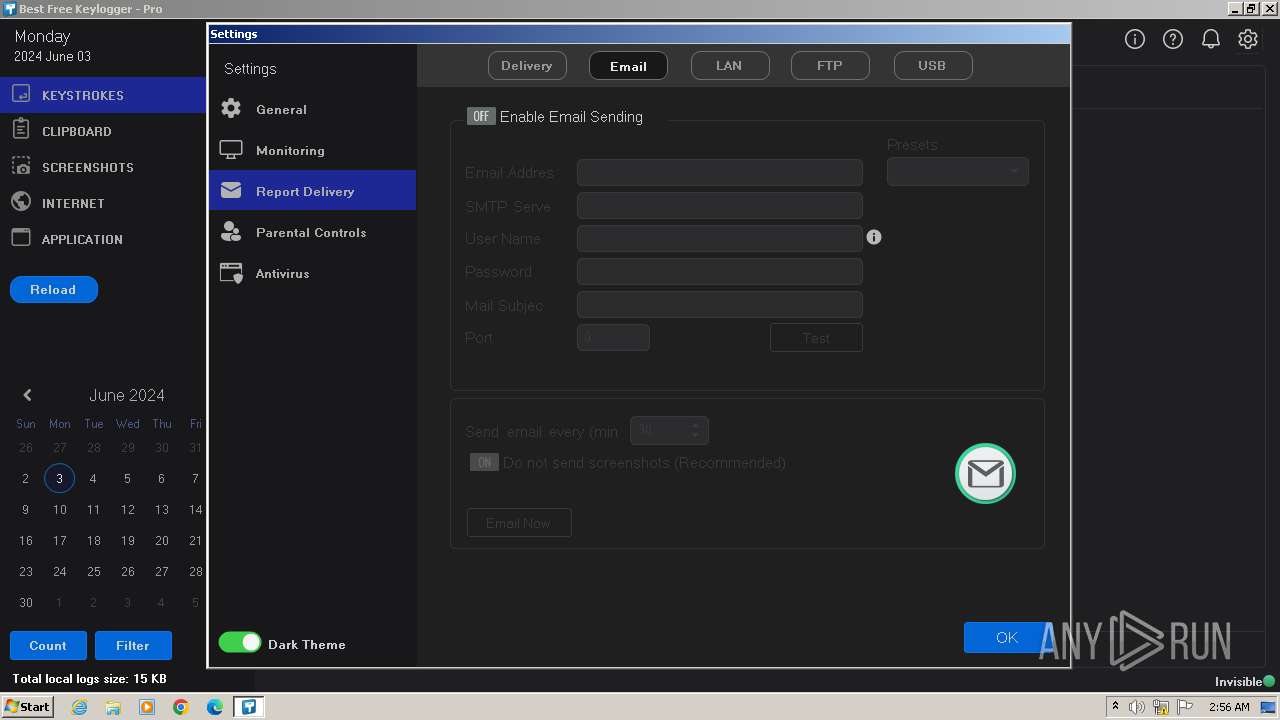Click the Email Address input field
The width and height of the screenshot is (1280, 720).
(x=720, y=172)
